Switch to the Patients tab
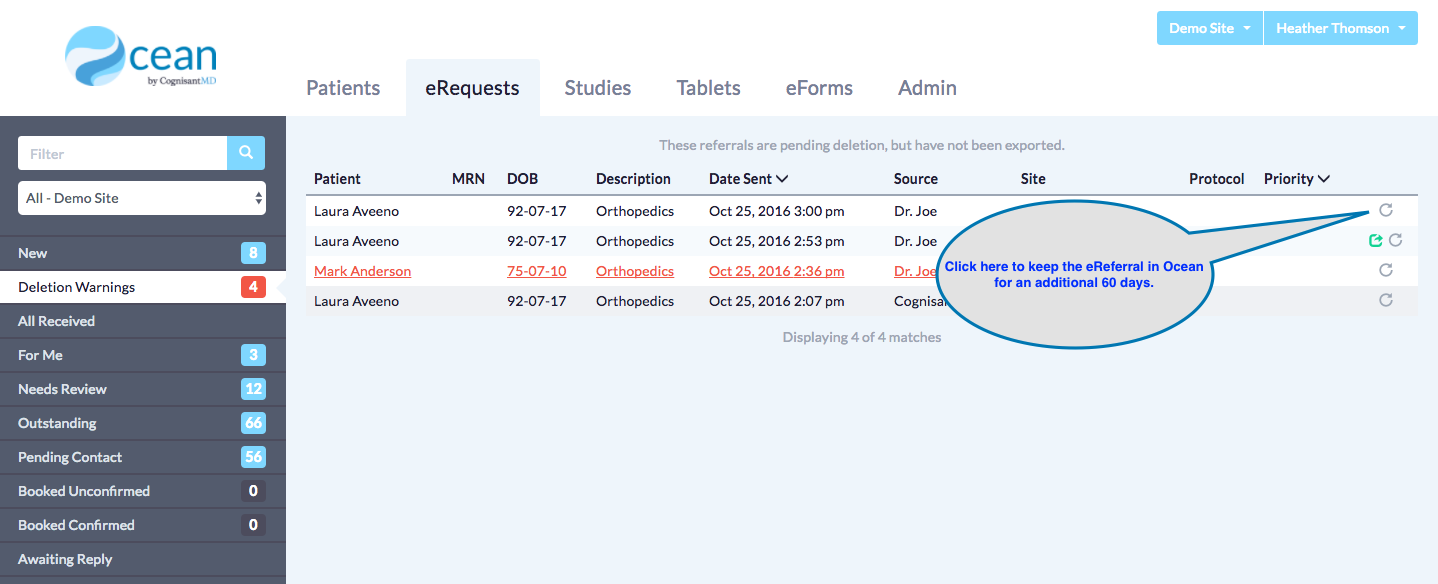 (x=343, y=88)
